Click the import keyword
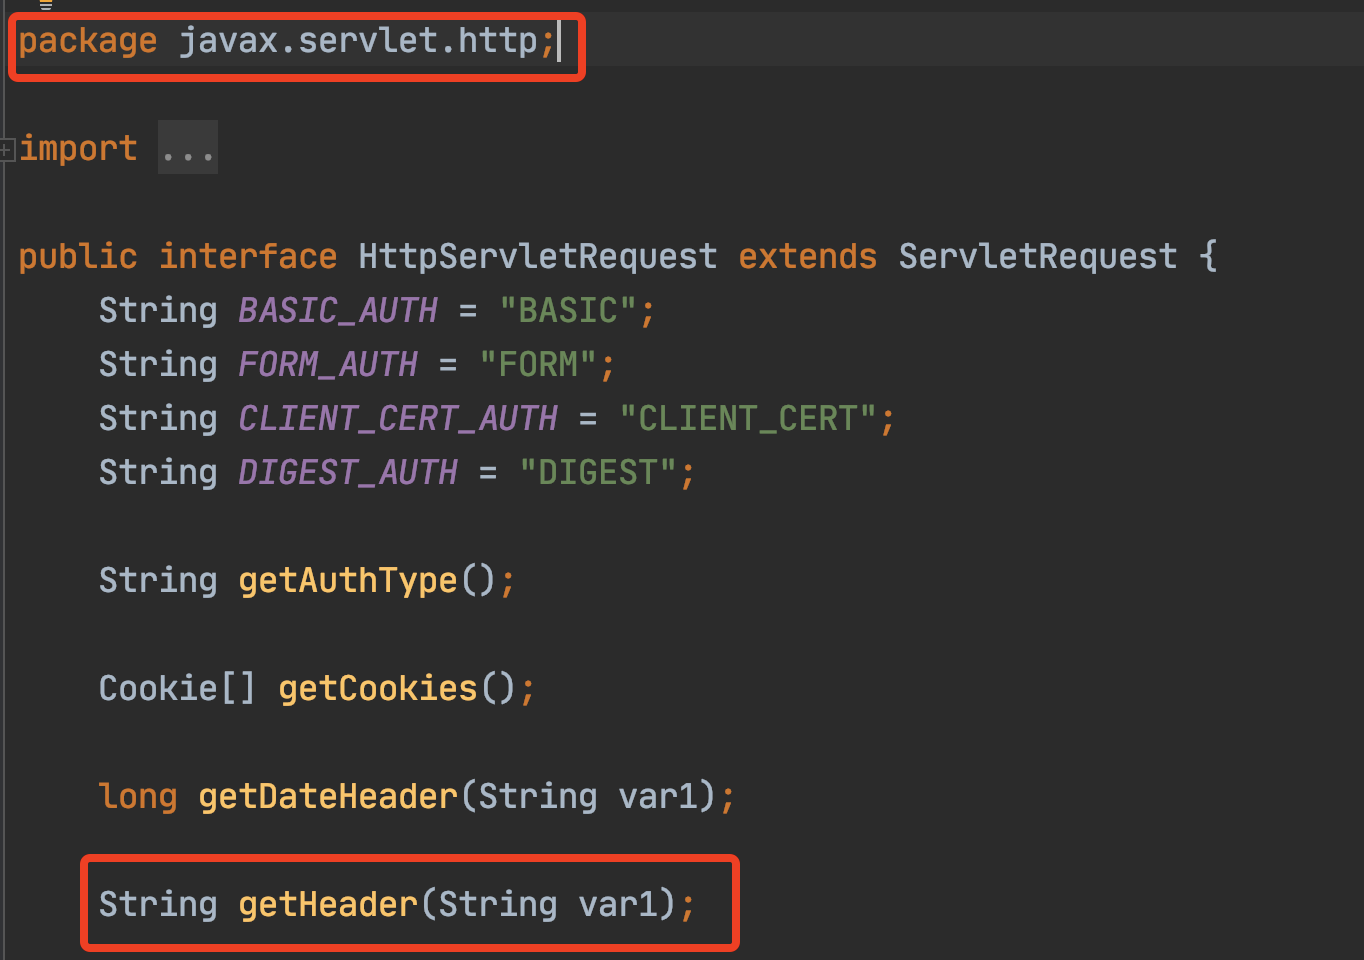The height and width of the screenshot is (960, 1364). (78, 149)
